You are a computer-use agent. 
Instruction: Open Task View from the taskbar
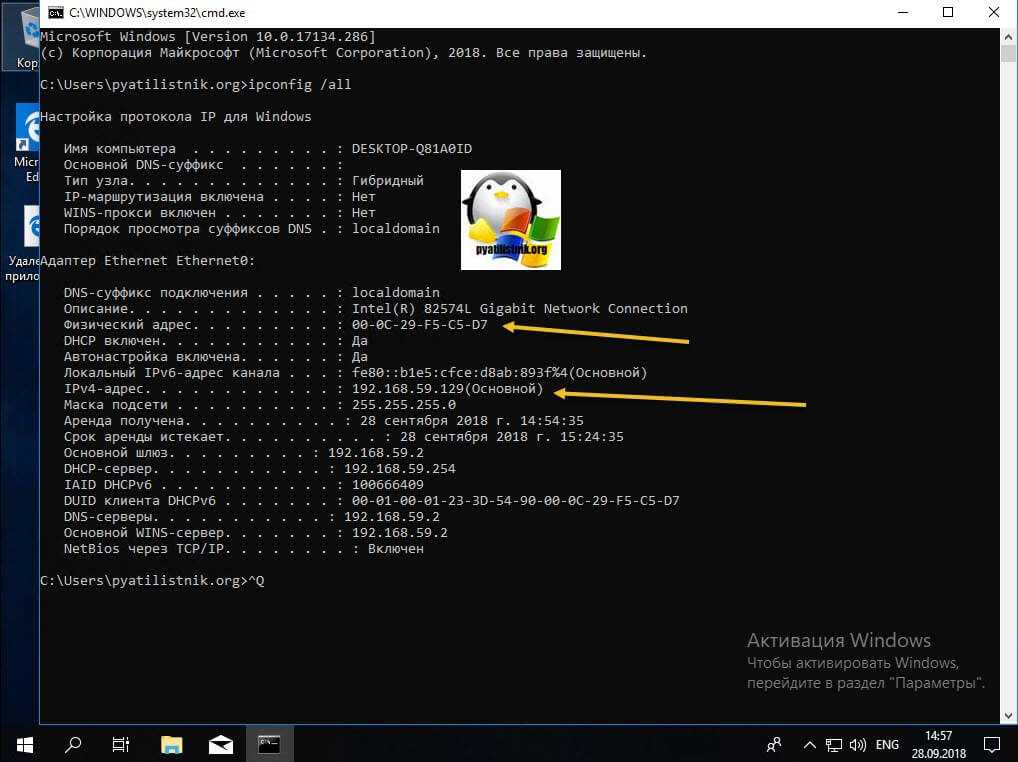[x=121, y=744]
